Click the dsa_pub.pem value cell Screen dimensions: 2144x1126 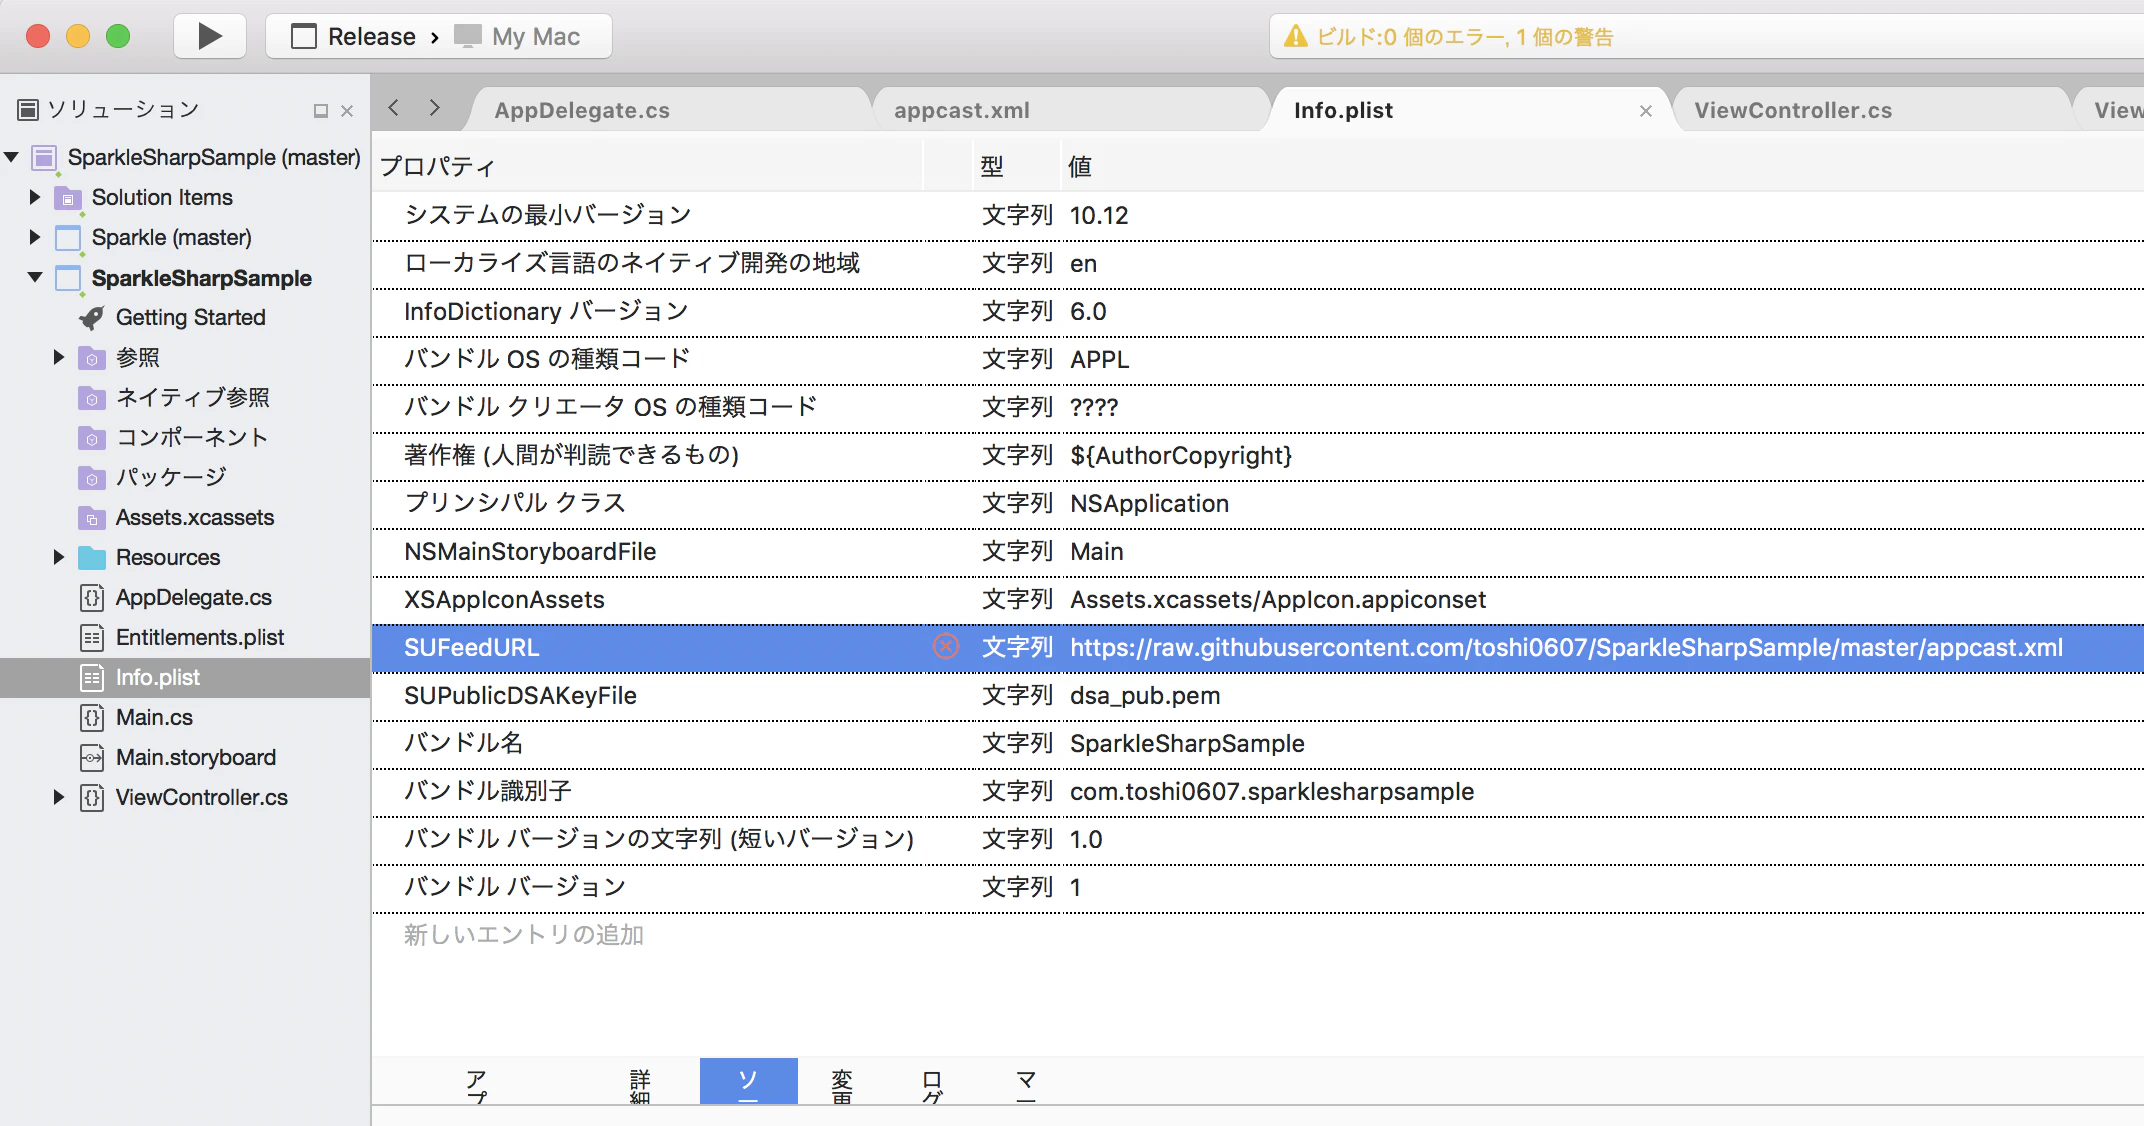[x=1145, y=696]
